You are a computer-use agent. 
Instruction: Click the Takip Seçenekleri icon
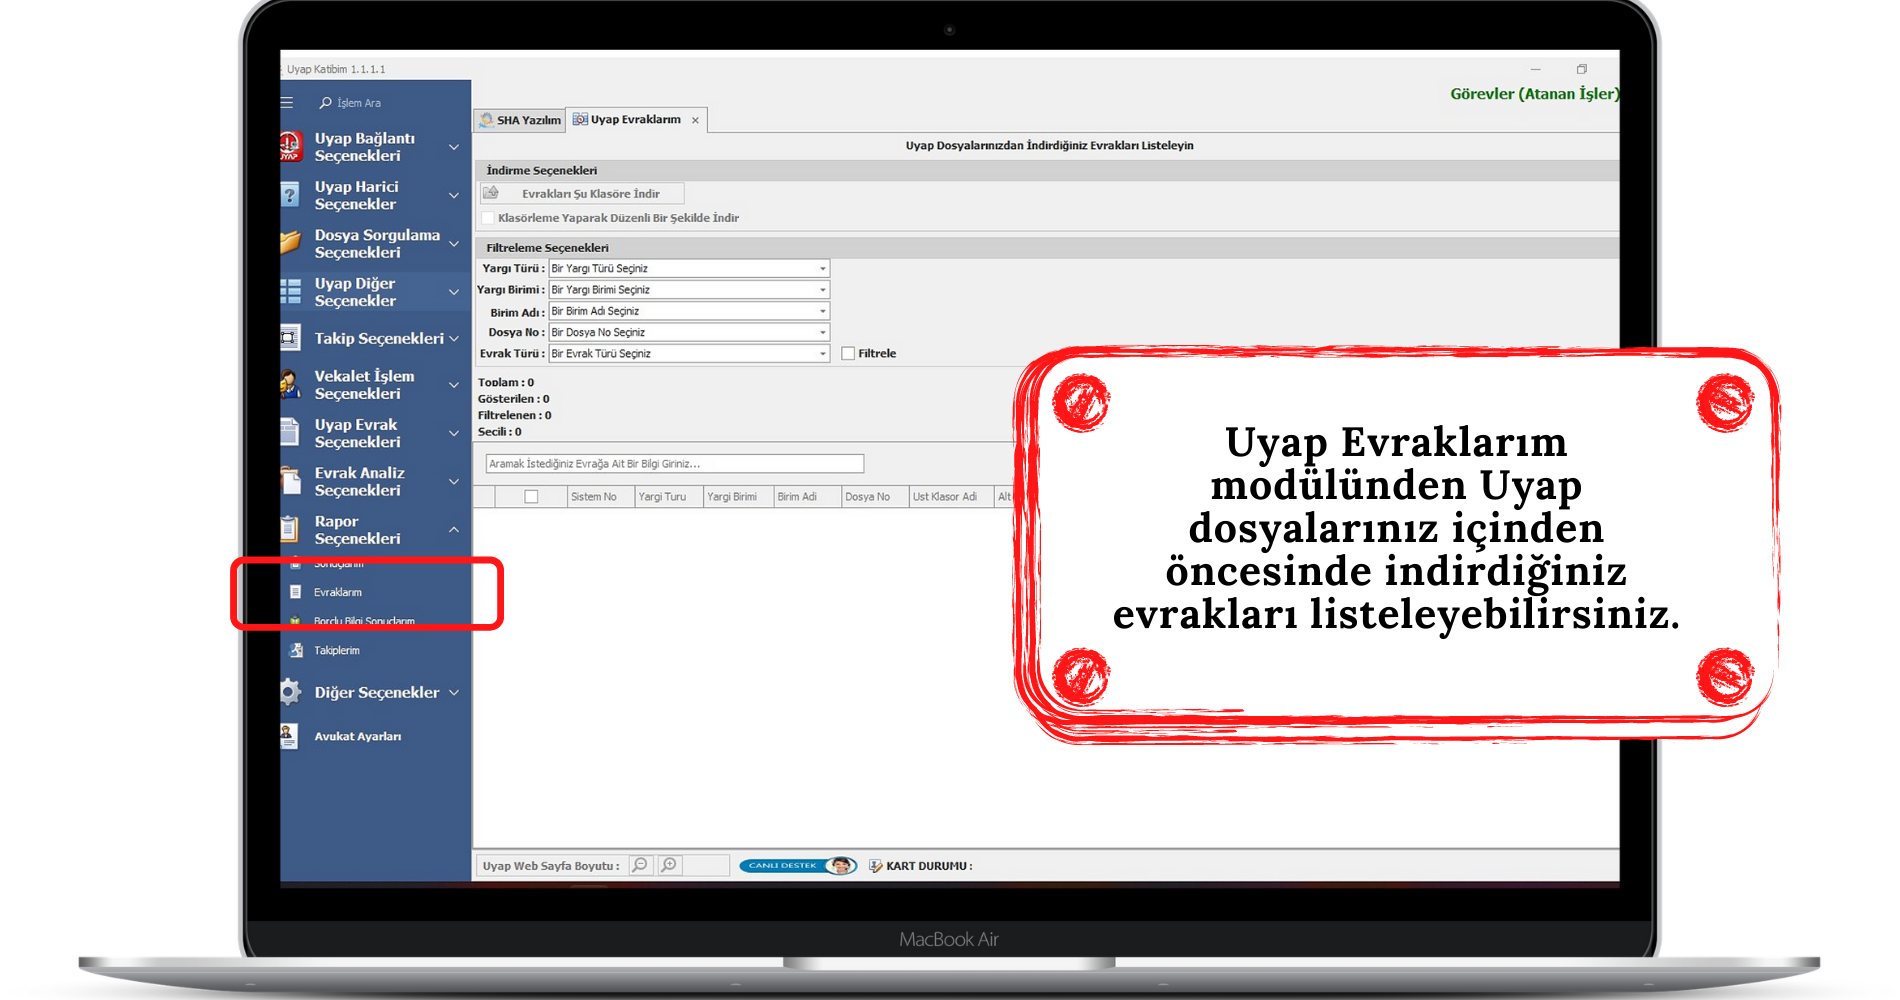[290, 338]
